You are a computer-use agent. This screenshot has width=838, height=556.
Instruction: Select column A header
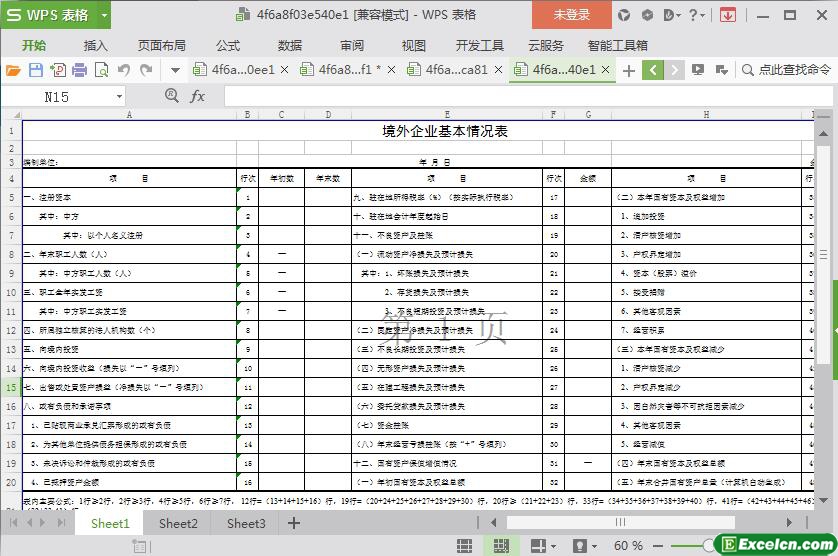click(129, 114)
